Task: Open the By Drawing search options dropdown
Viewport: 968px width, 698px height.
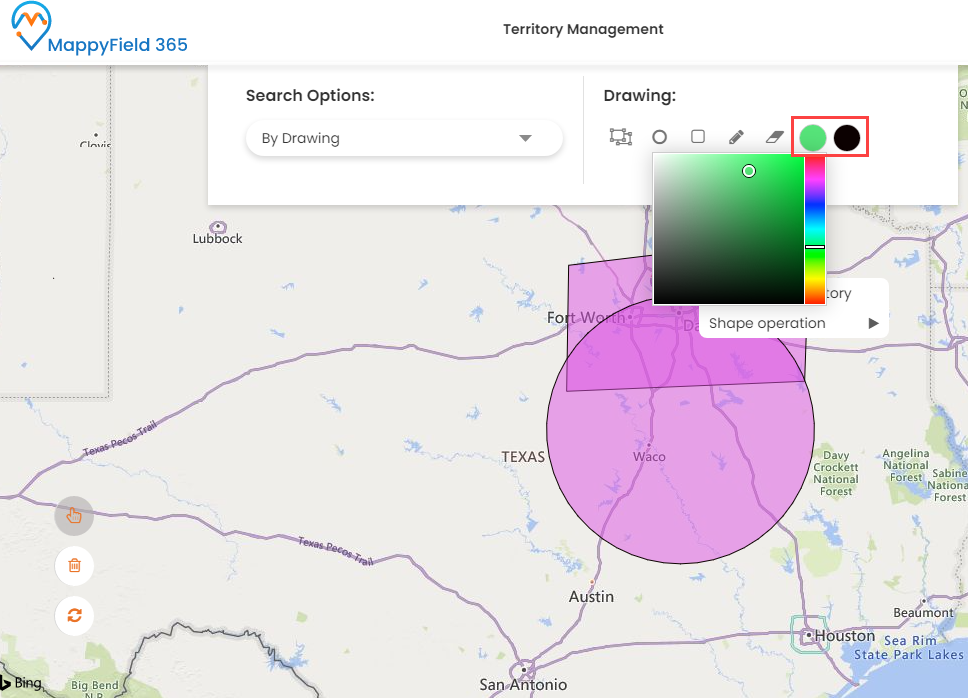Action: click(404, 138)
